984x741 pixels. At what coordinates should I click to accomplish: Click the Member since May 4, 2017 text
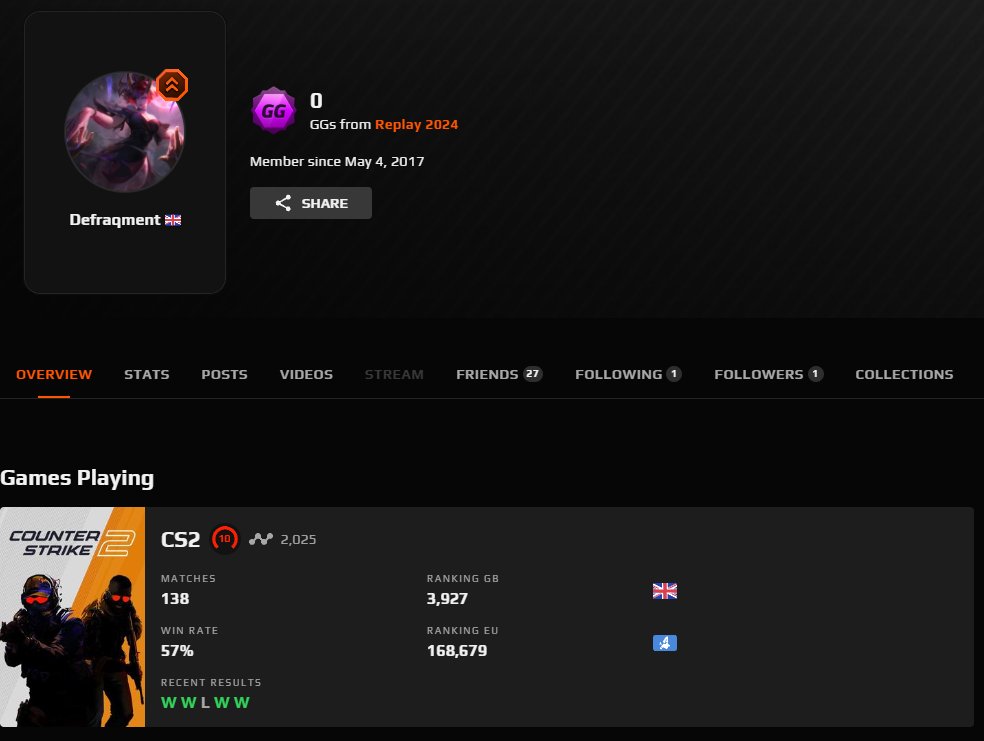[337, 161]
